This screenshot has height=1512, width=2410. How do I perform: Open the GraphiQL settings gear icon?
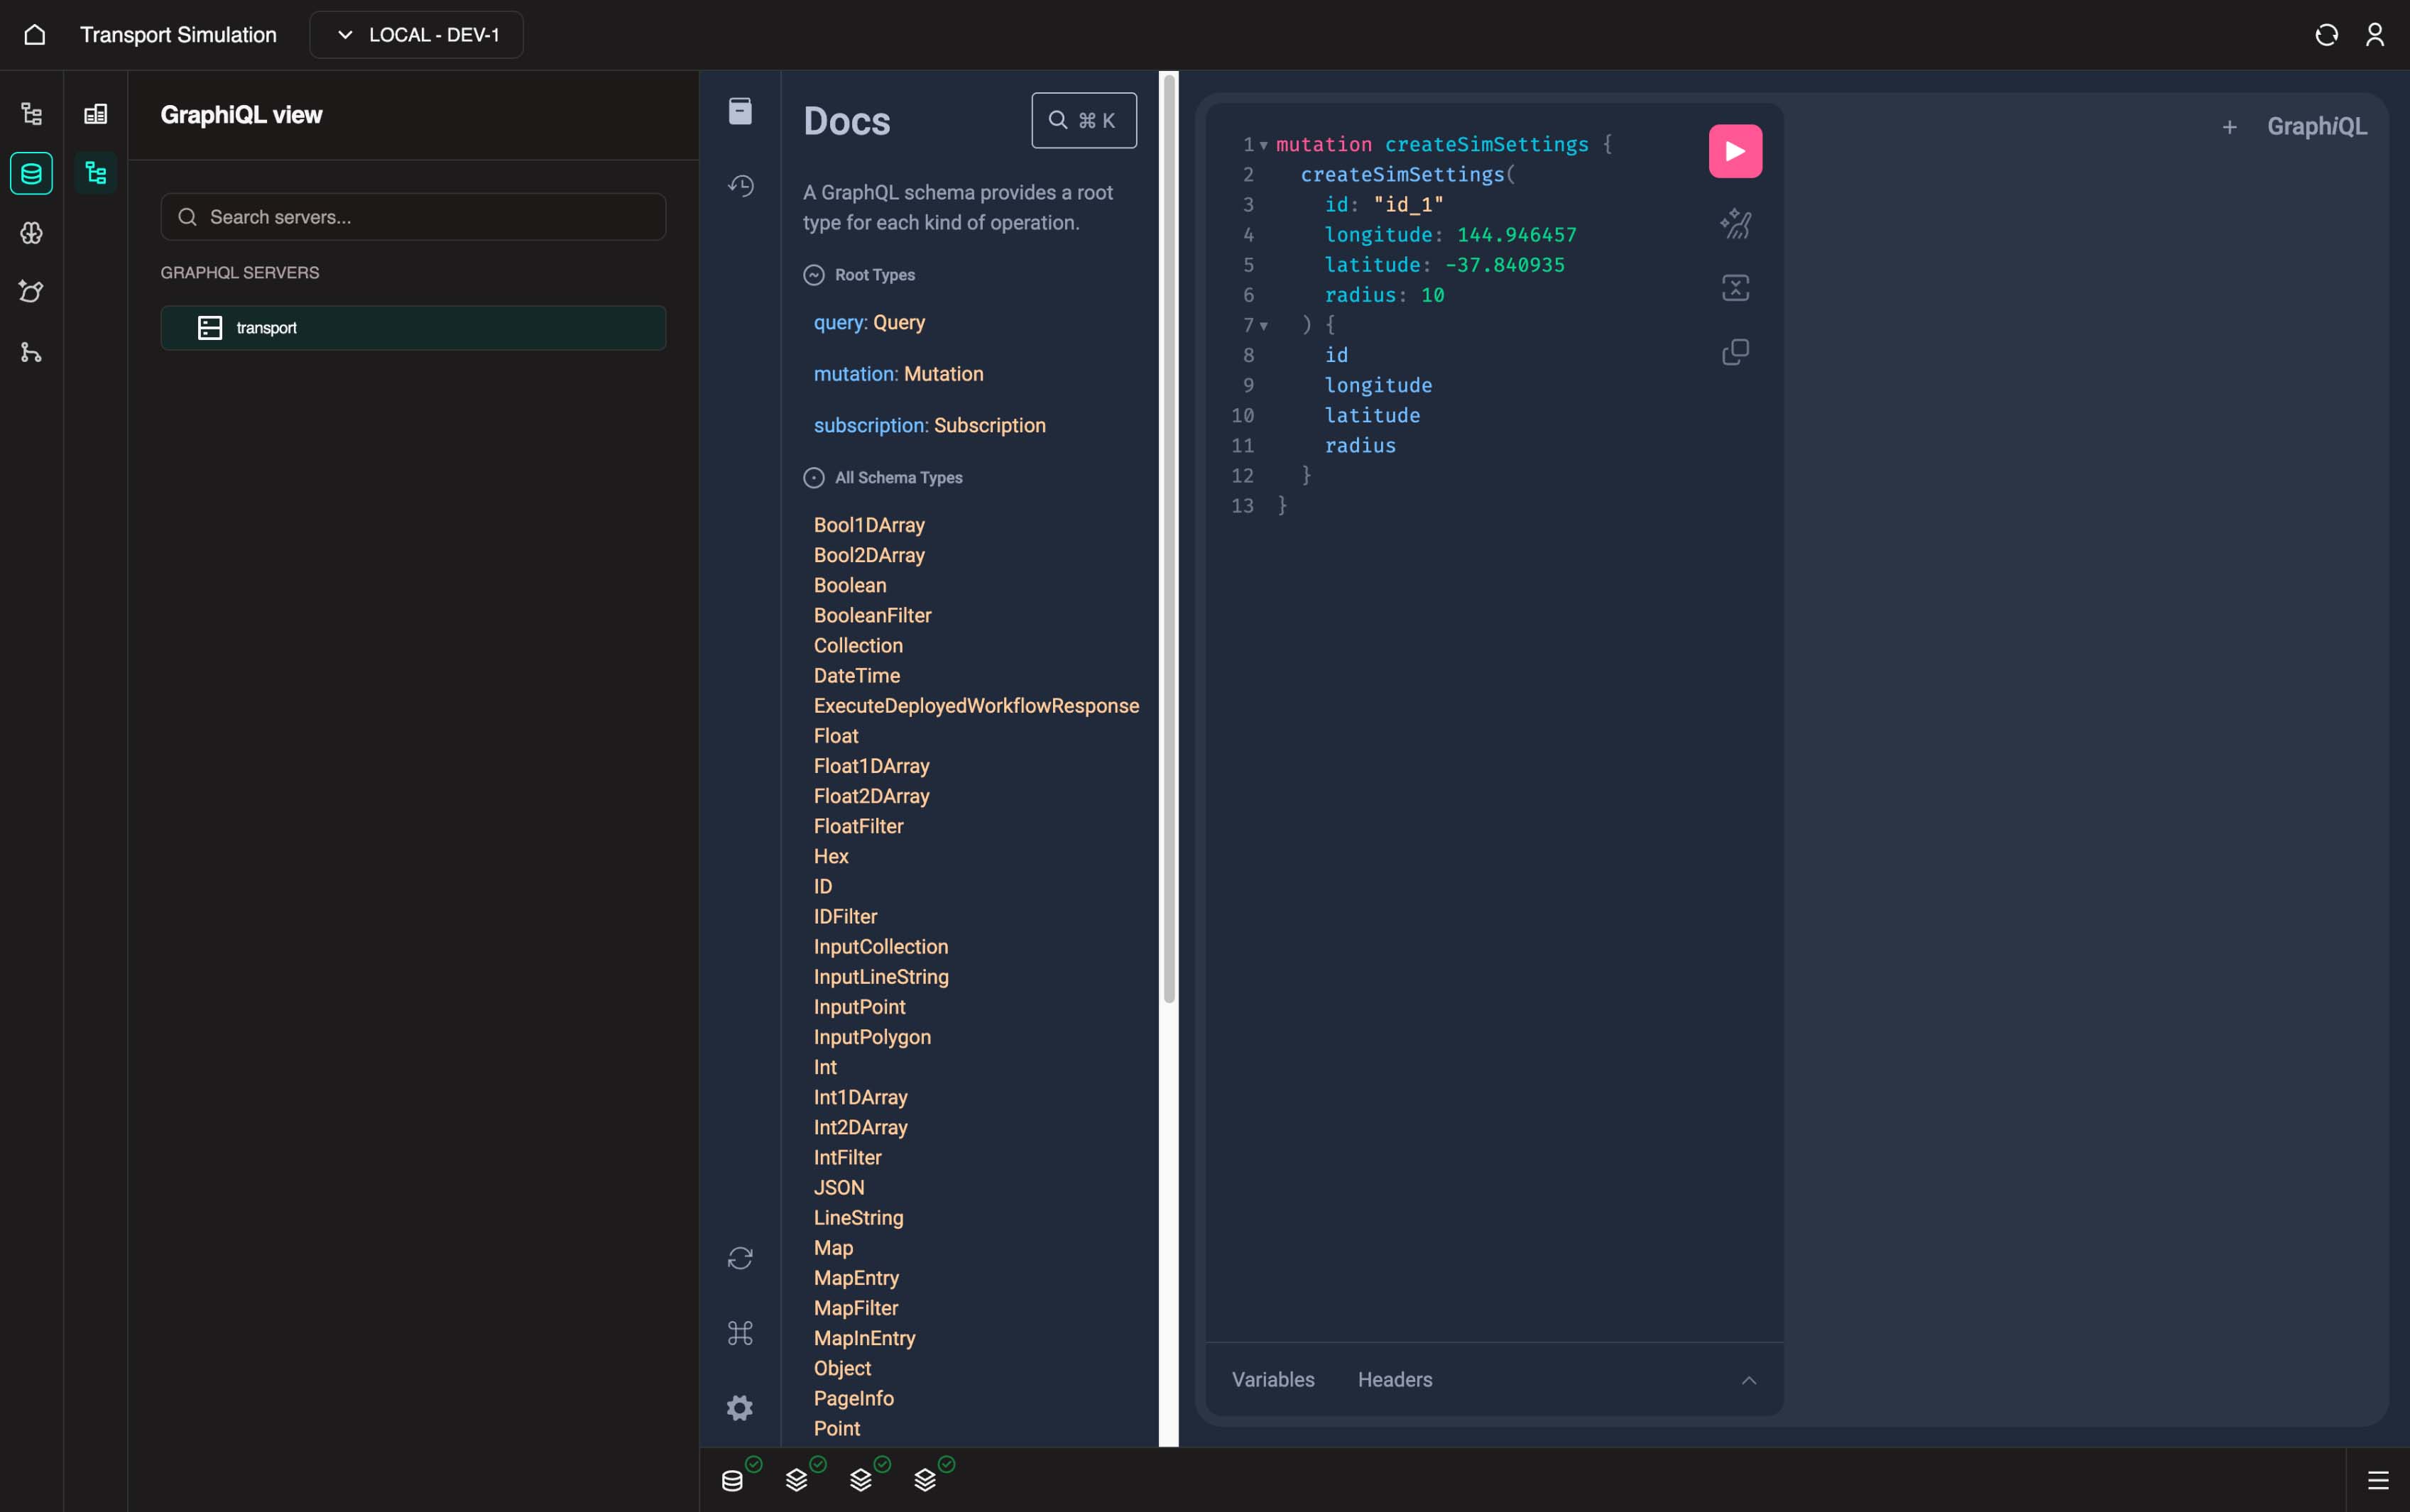click(740, 1408)
